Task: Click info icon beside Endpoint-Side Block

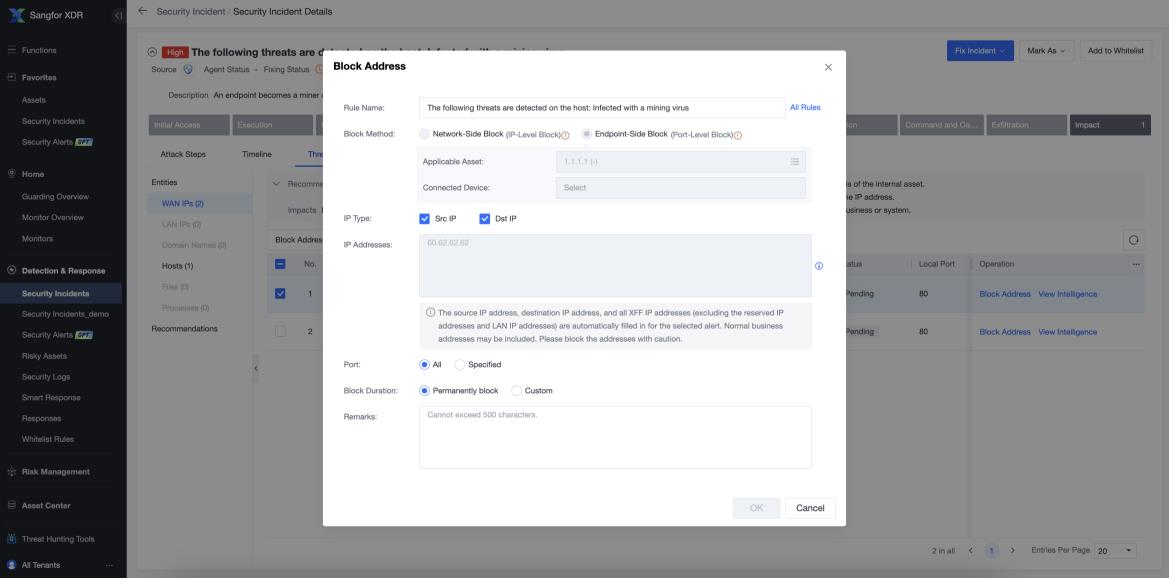Action: pyautogui.click(x=737, y=135)
